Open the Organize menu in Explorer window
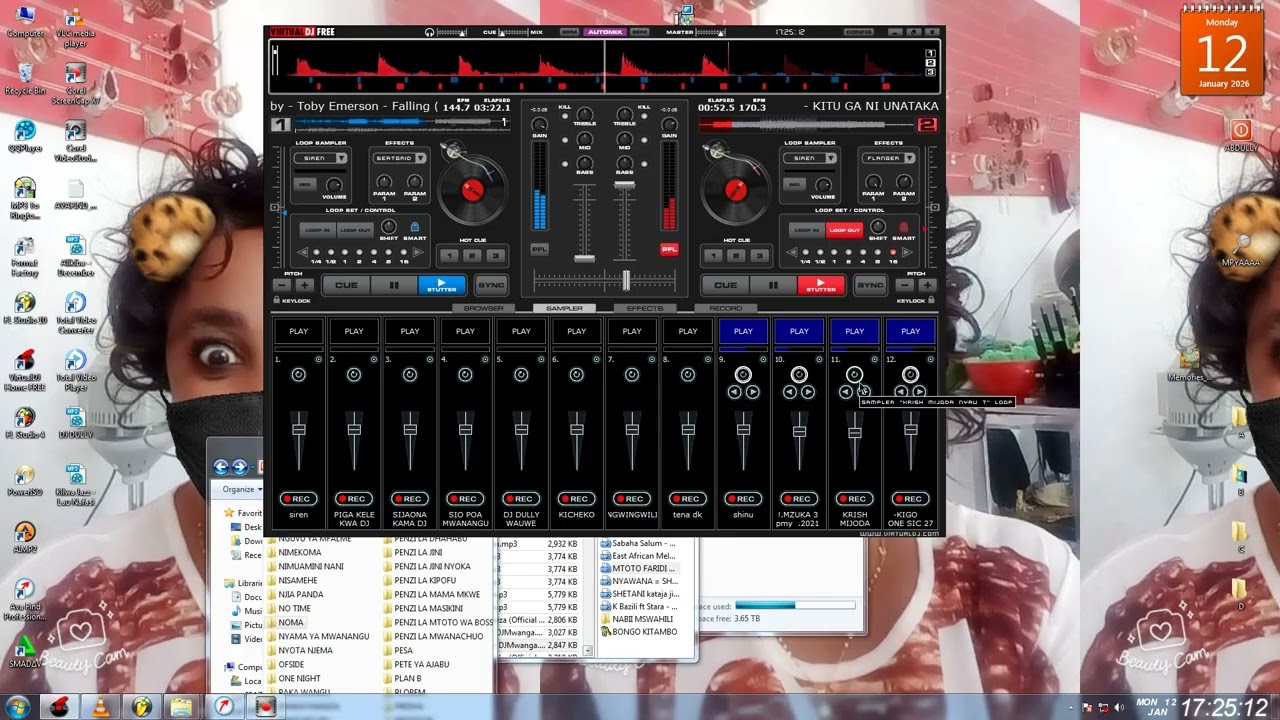1280x720 pixels. click(x=241, y=489)
